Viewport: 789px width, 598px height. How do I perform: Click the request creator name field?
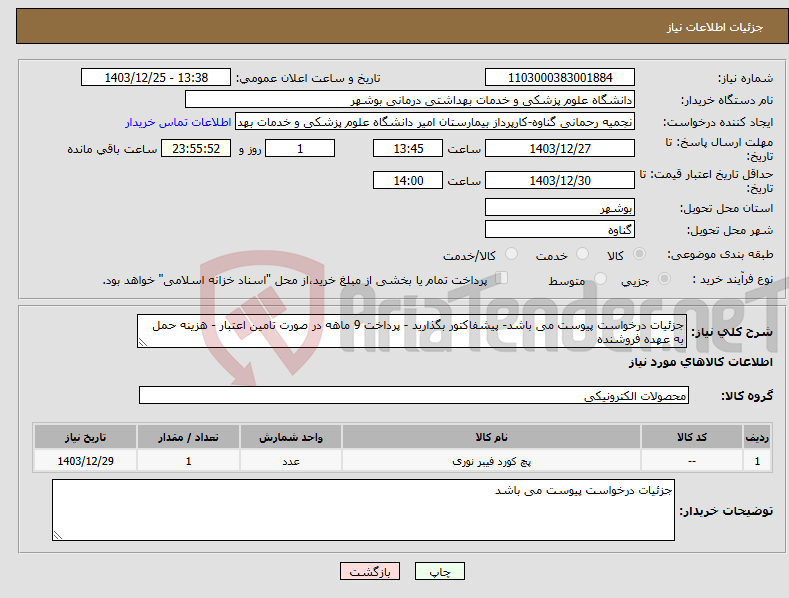[x=435, y=122]
